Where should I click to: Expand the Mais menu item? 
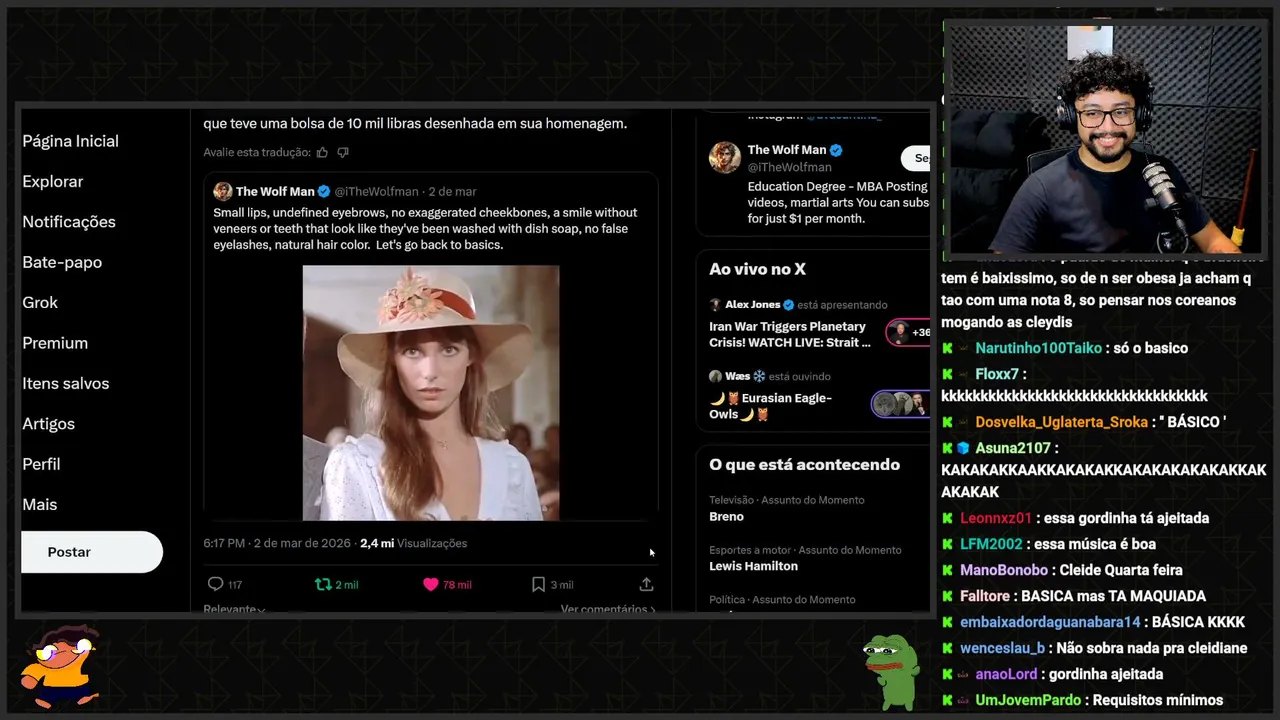tap(40, 504)
